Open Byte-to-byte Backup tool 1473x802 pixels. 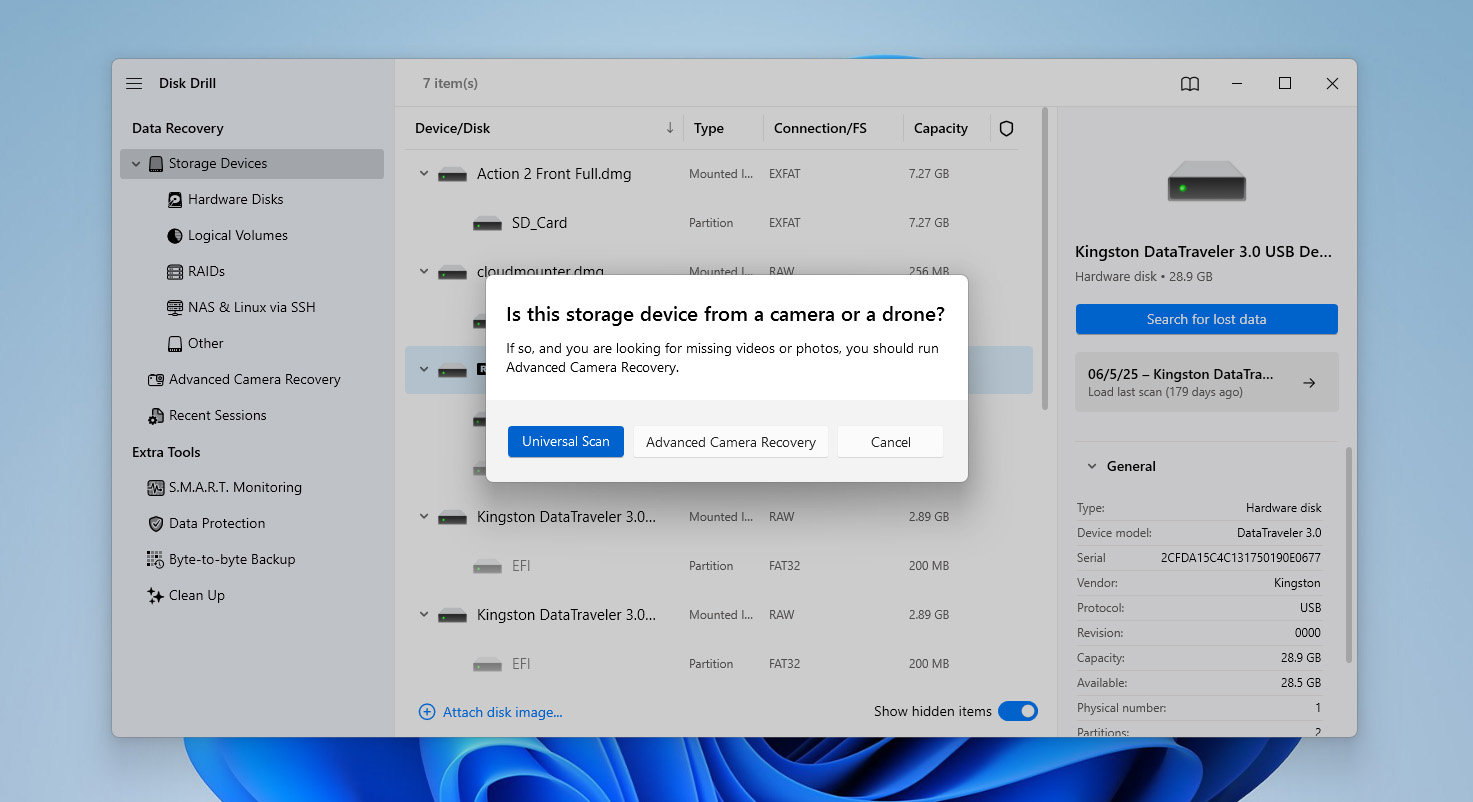coord(231,559)
